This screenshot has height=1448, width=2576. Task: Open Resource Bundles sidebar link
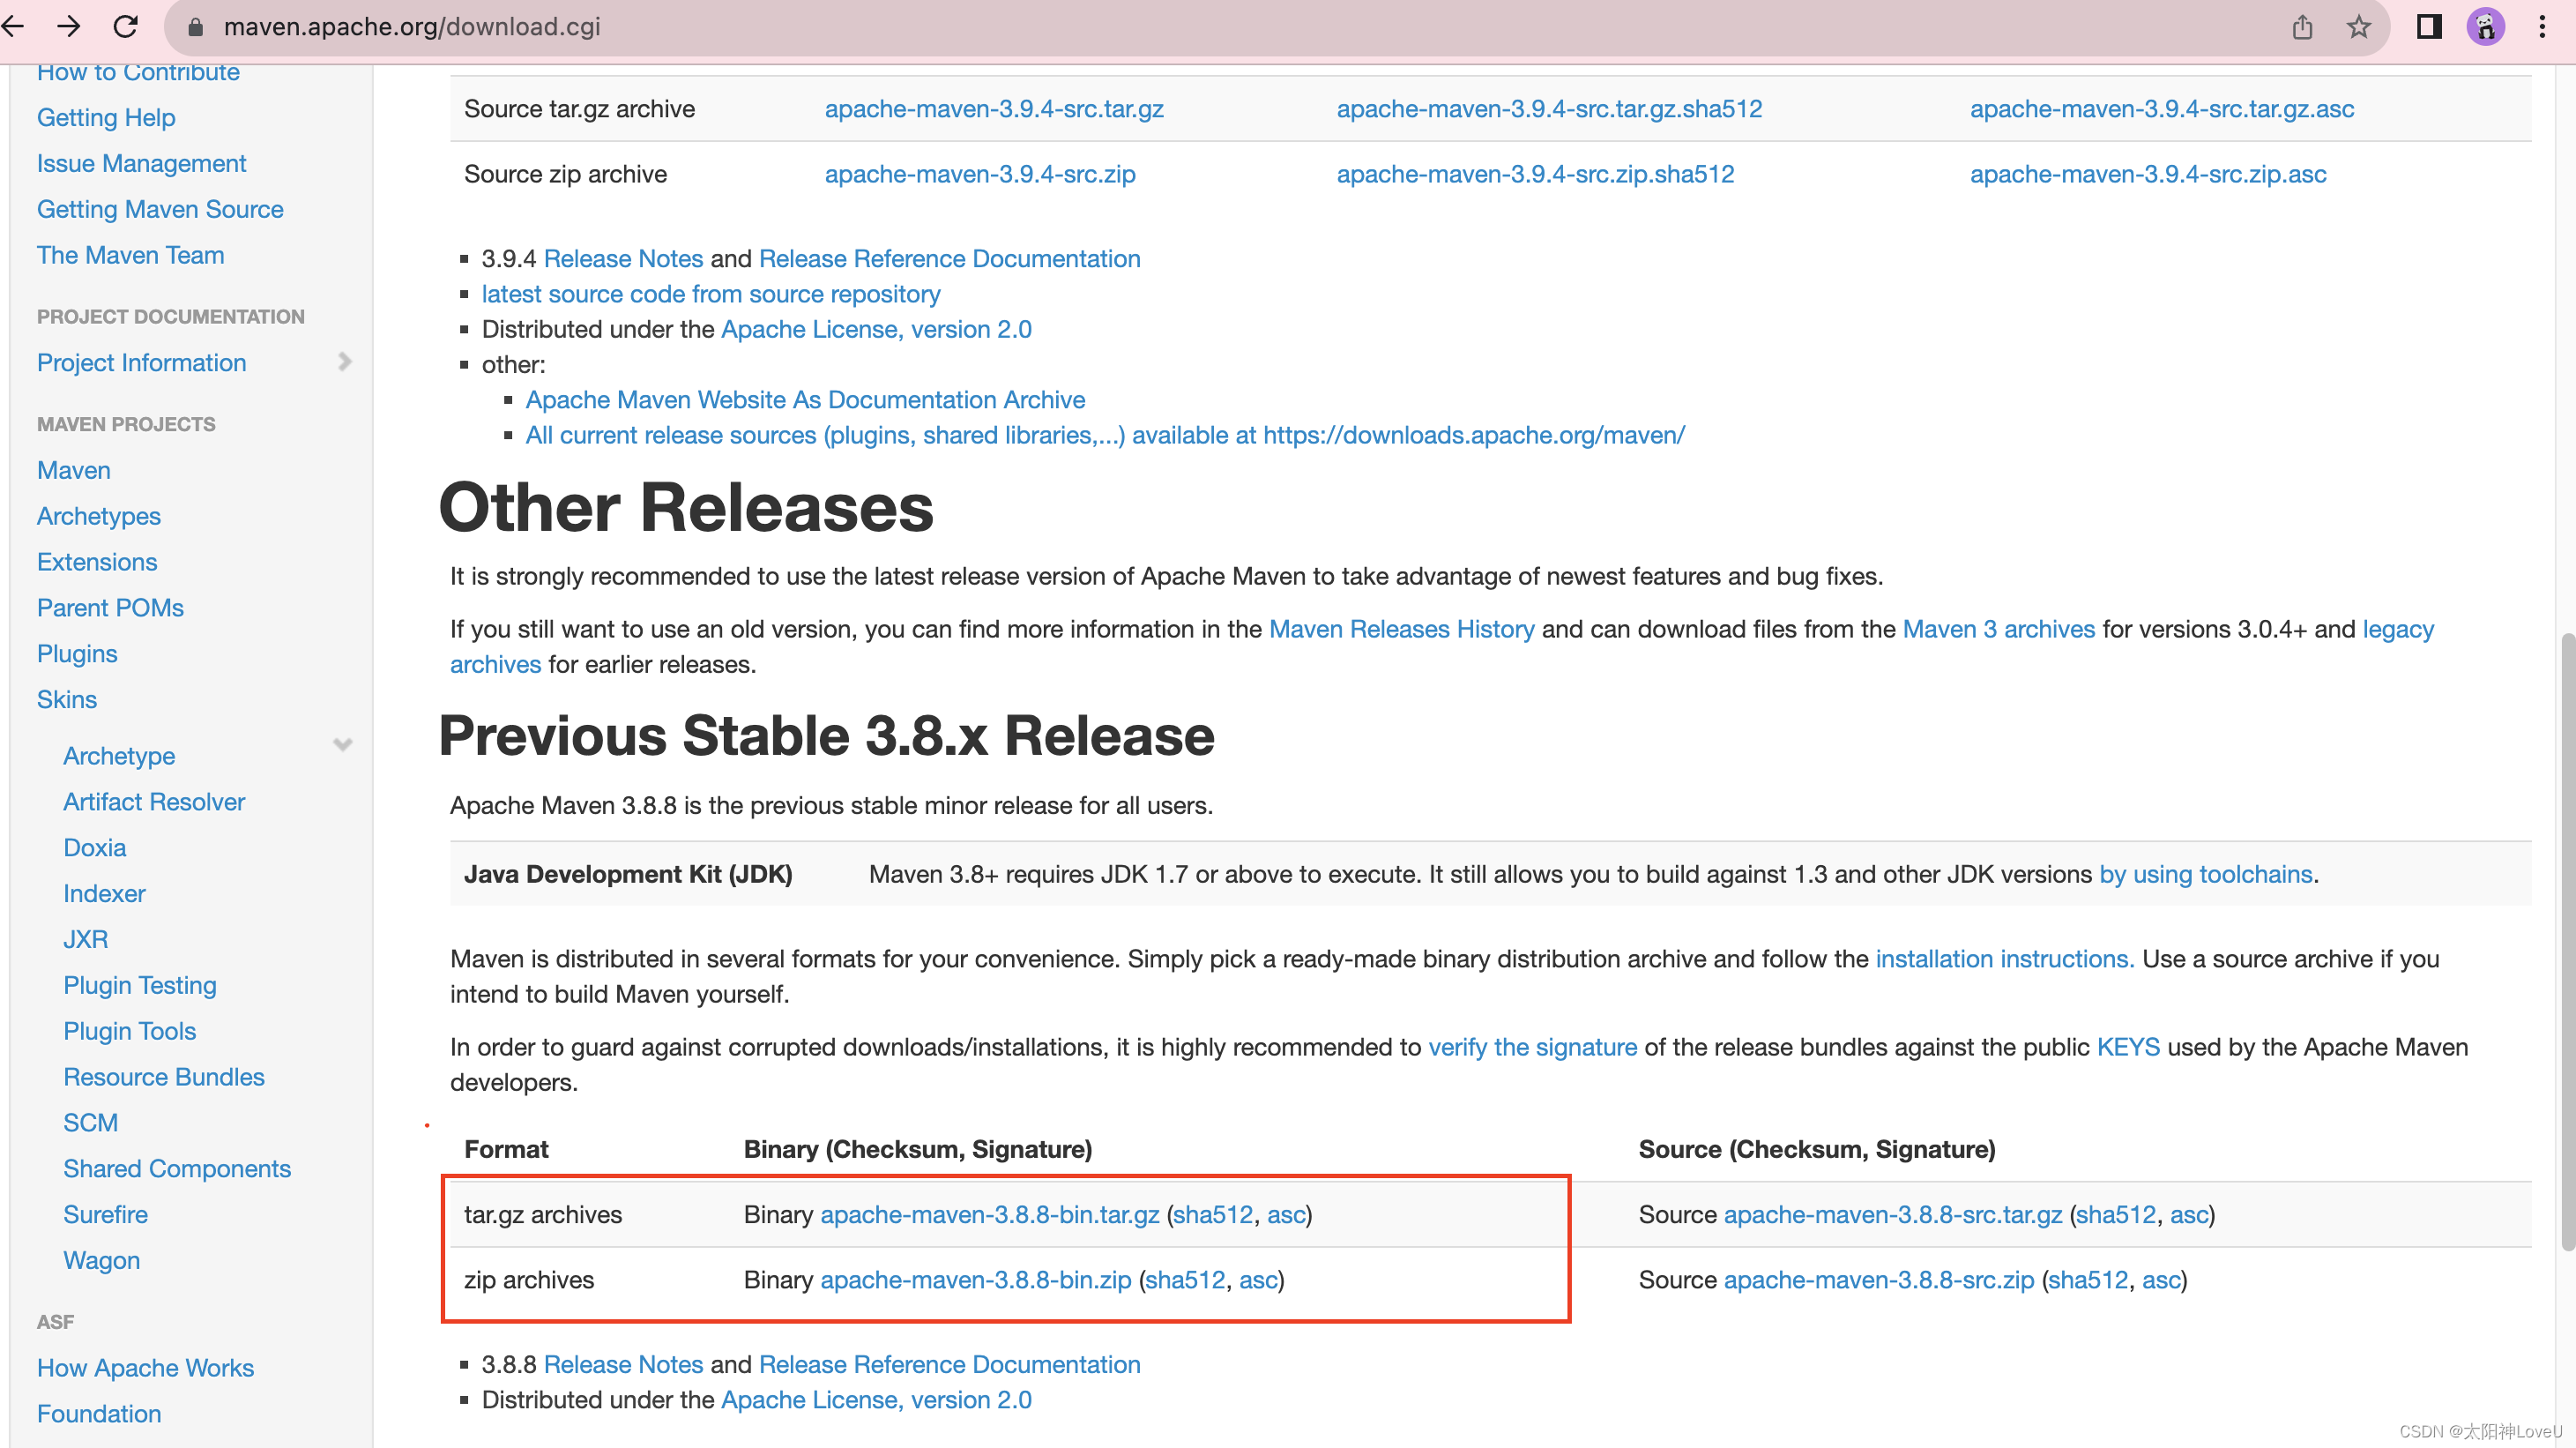coord(163,1077)
